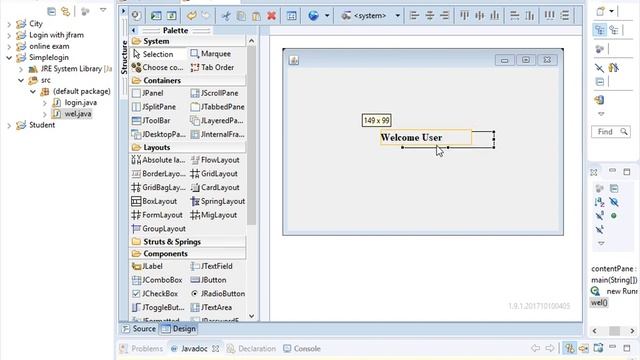Pick JLabel component

[x=147, y=266]
